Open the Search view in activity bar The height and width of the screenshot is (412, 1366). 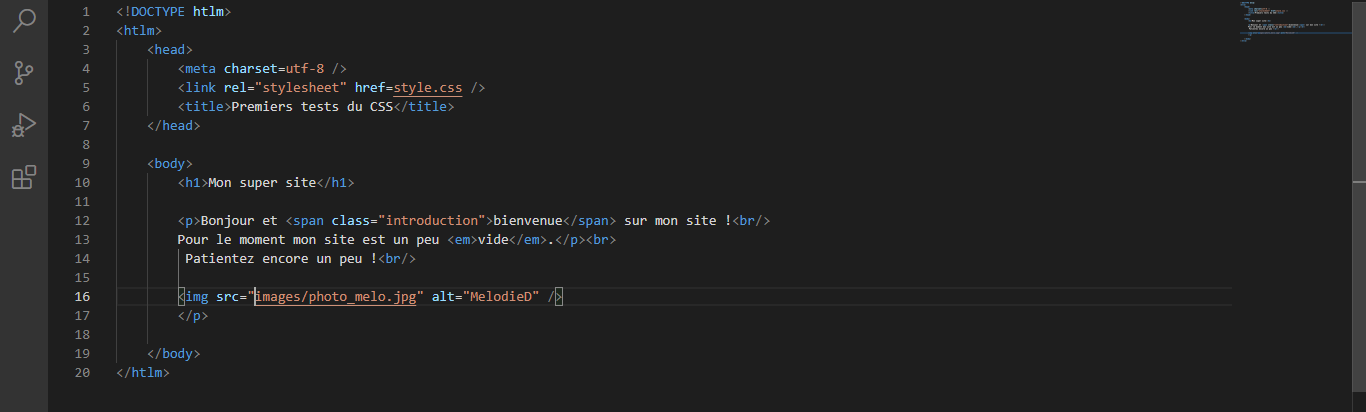24,20
